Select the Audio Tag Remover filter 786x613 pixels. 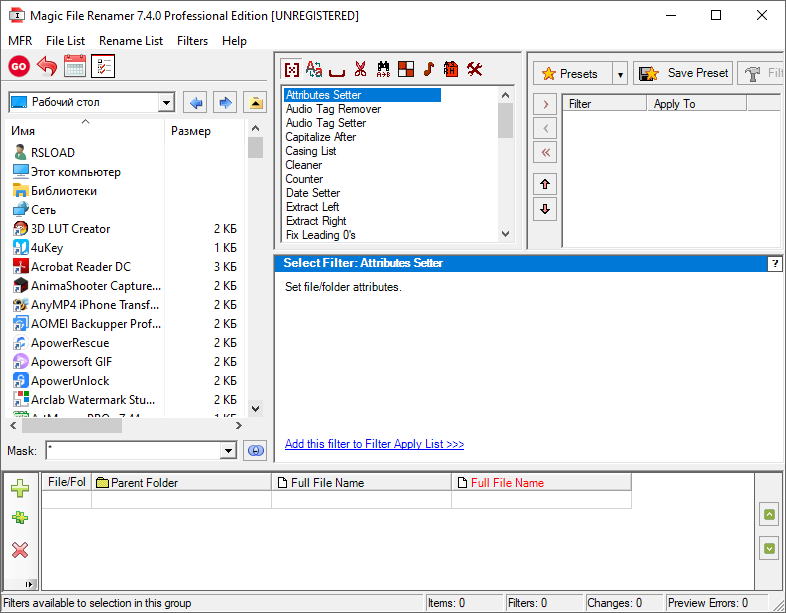333,109
